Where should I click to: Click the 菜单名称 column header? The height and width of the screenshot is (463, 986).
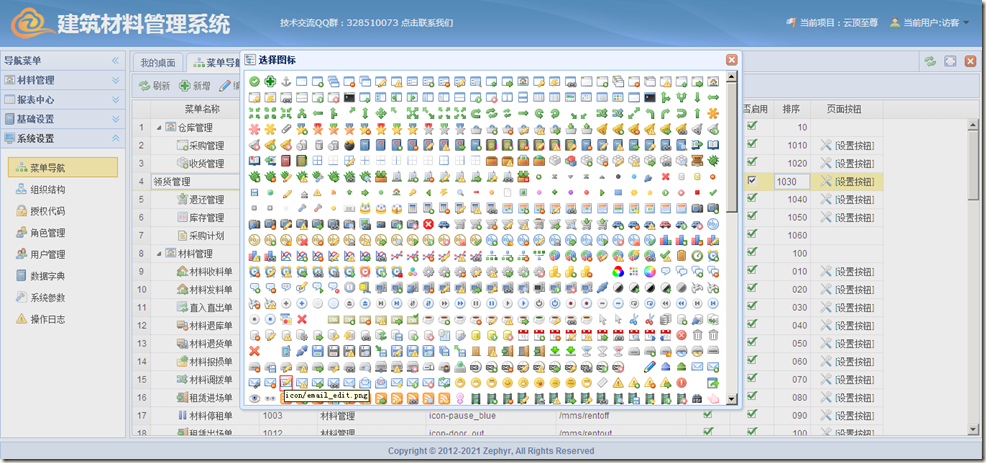click(202, 109)
